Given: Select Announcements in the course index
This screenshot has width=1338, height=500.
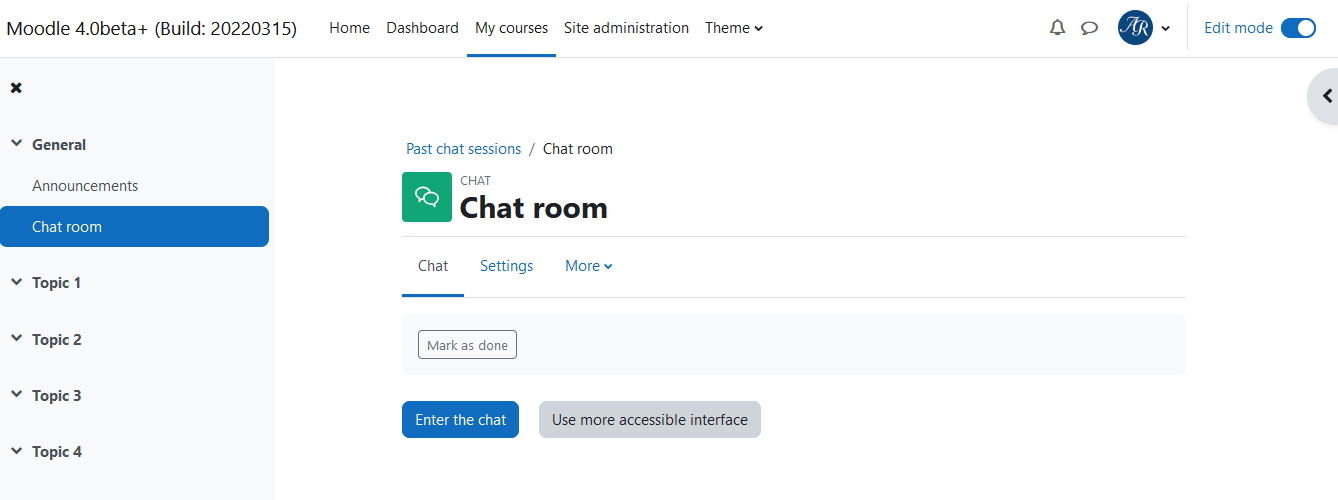Looking at the screenshot, I should tap(85, 186).
